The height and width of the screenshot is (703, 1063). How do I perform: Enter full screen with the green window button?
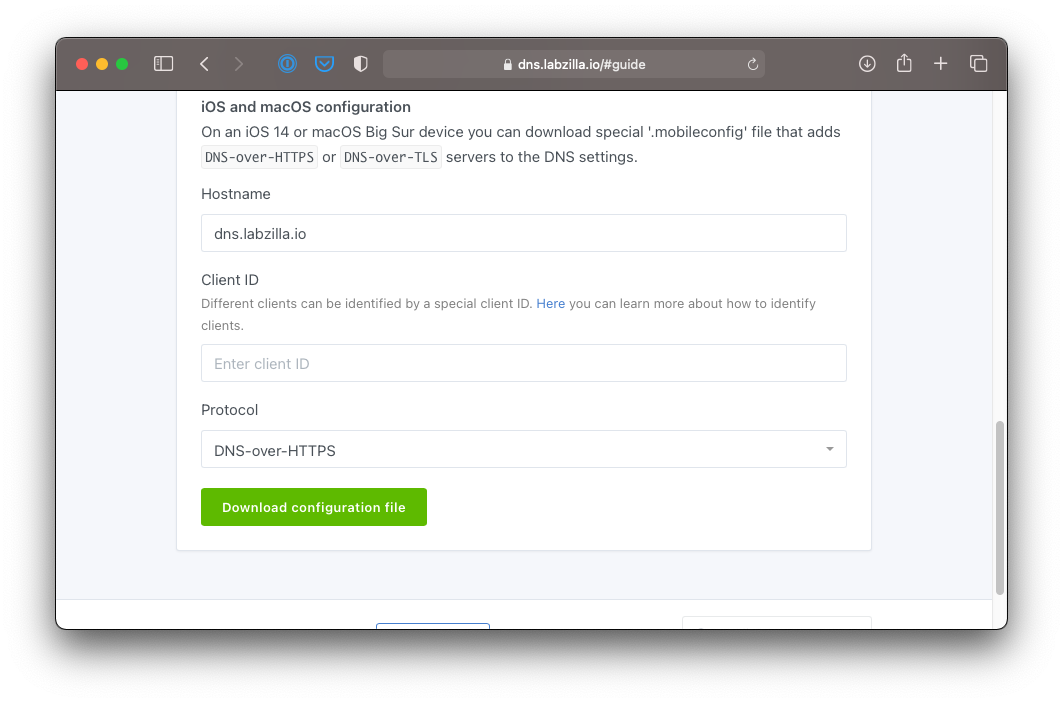click(122, 64)
